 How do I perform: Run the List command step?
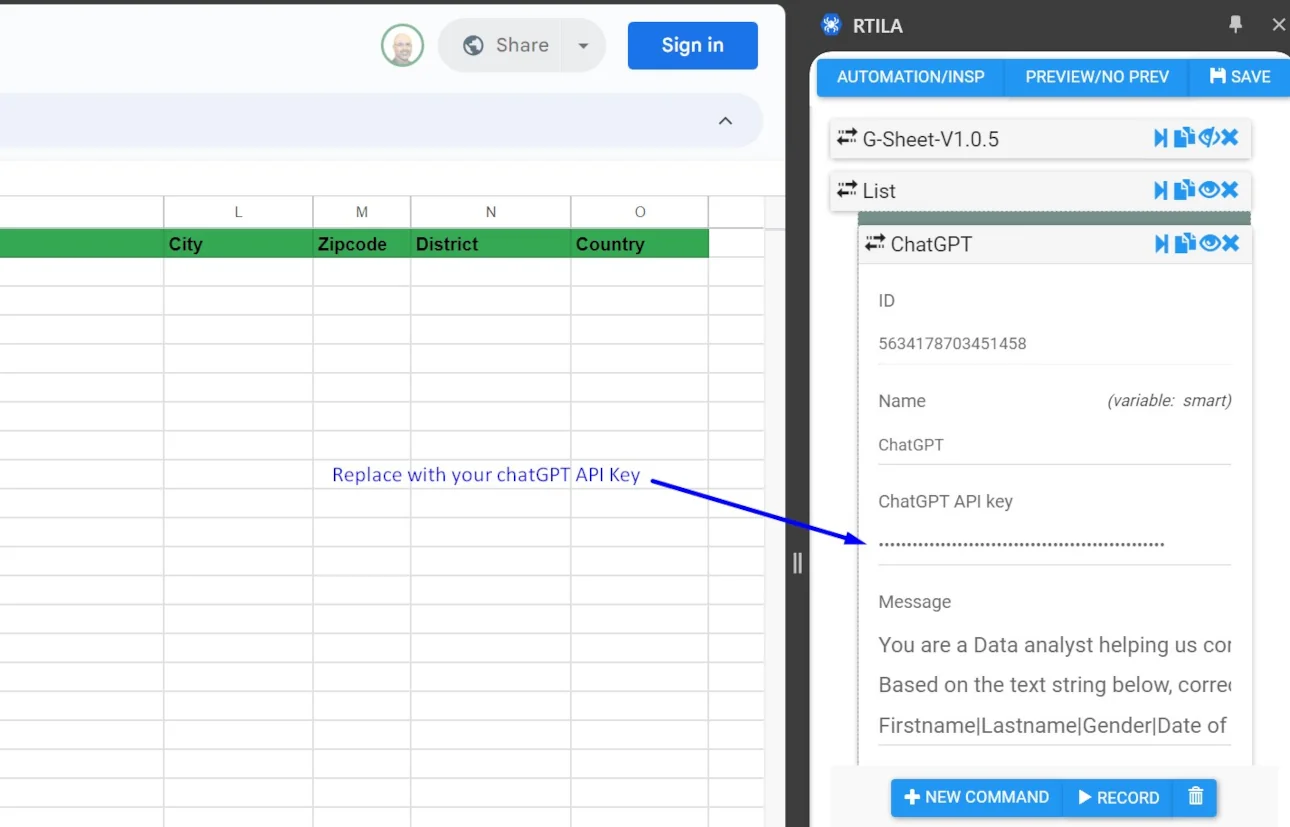pyautogui.click(x=1160, y=190)
